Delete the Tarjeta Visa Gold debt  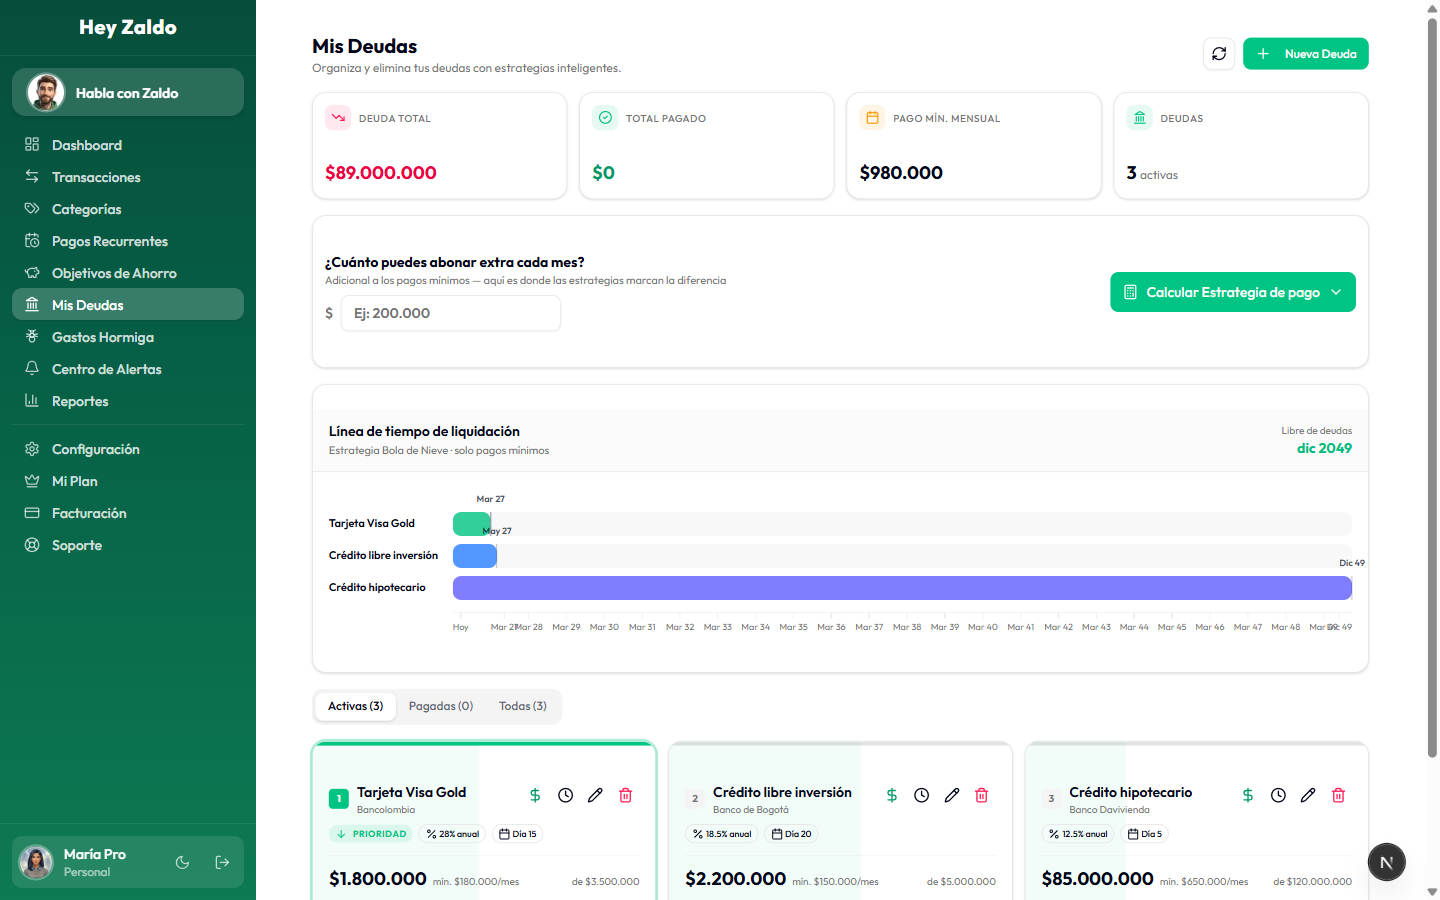click(626, 795)
